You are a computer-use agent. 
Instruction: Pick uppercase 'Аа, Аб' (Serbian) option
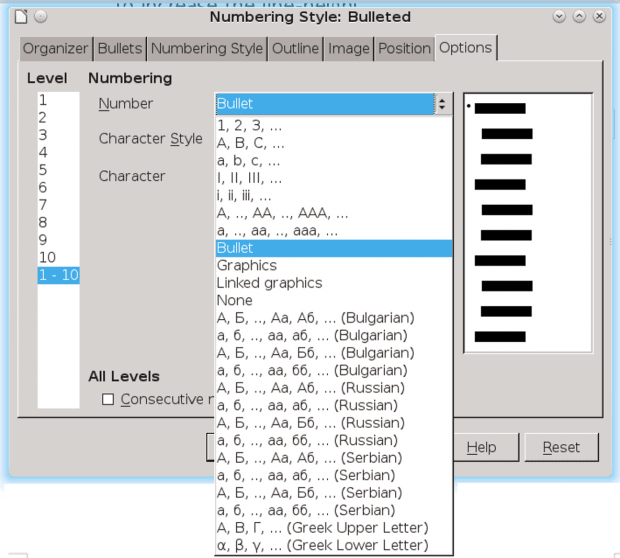pos(334,458)
